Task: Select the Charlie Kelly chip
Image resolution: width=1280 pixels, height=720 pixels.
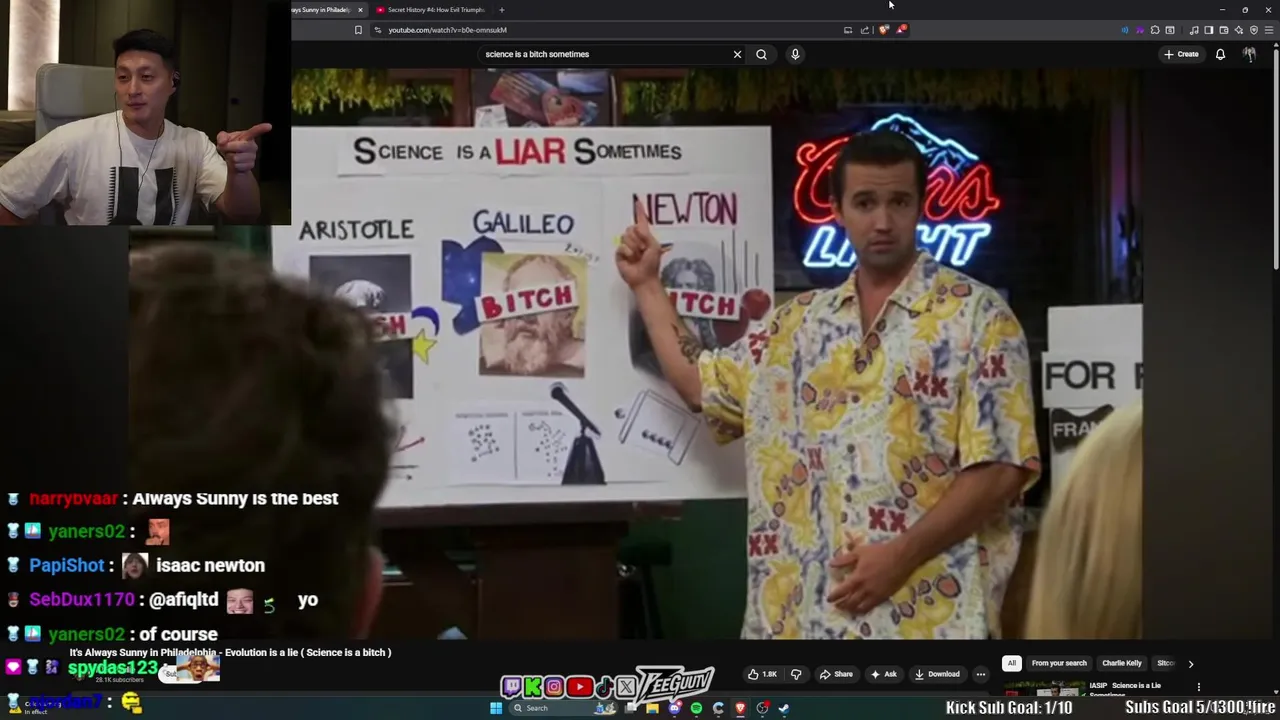Action: pos(1122,663)
